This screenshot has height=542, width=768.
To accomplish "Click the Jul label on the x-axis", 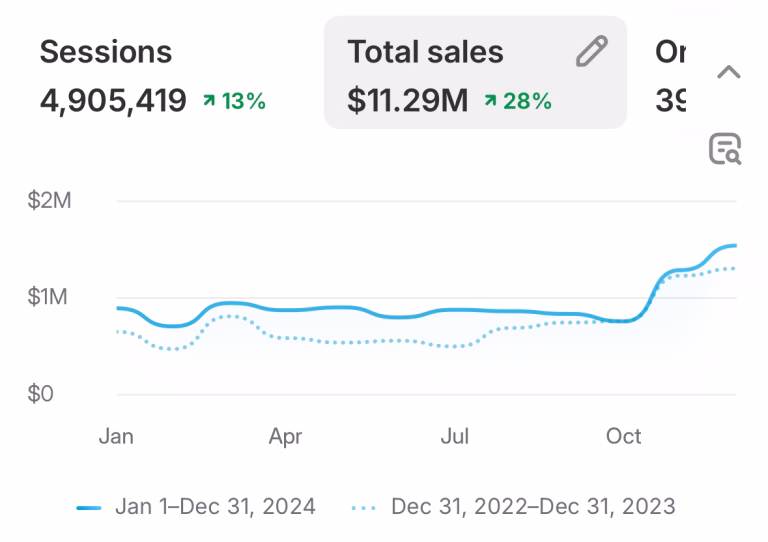I will (x=455, y=437).
